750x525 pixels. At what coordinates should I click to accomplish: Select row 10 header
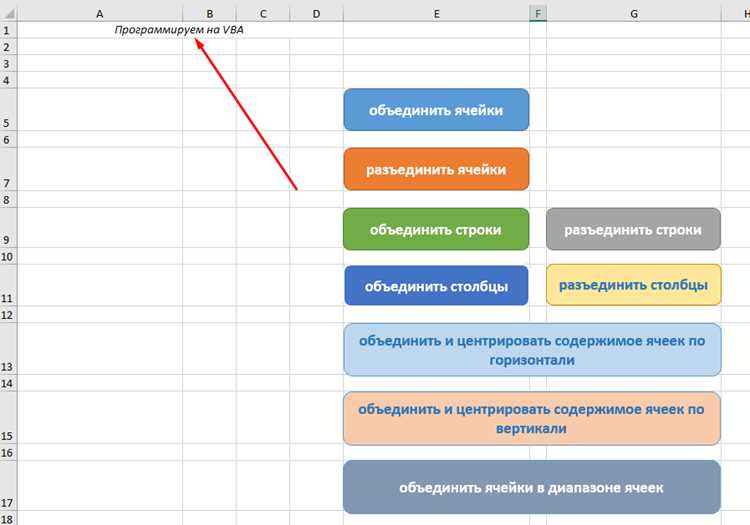click(8, 256)
